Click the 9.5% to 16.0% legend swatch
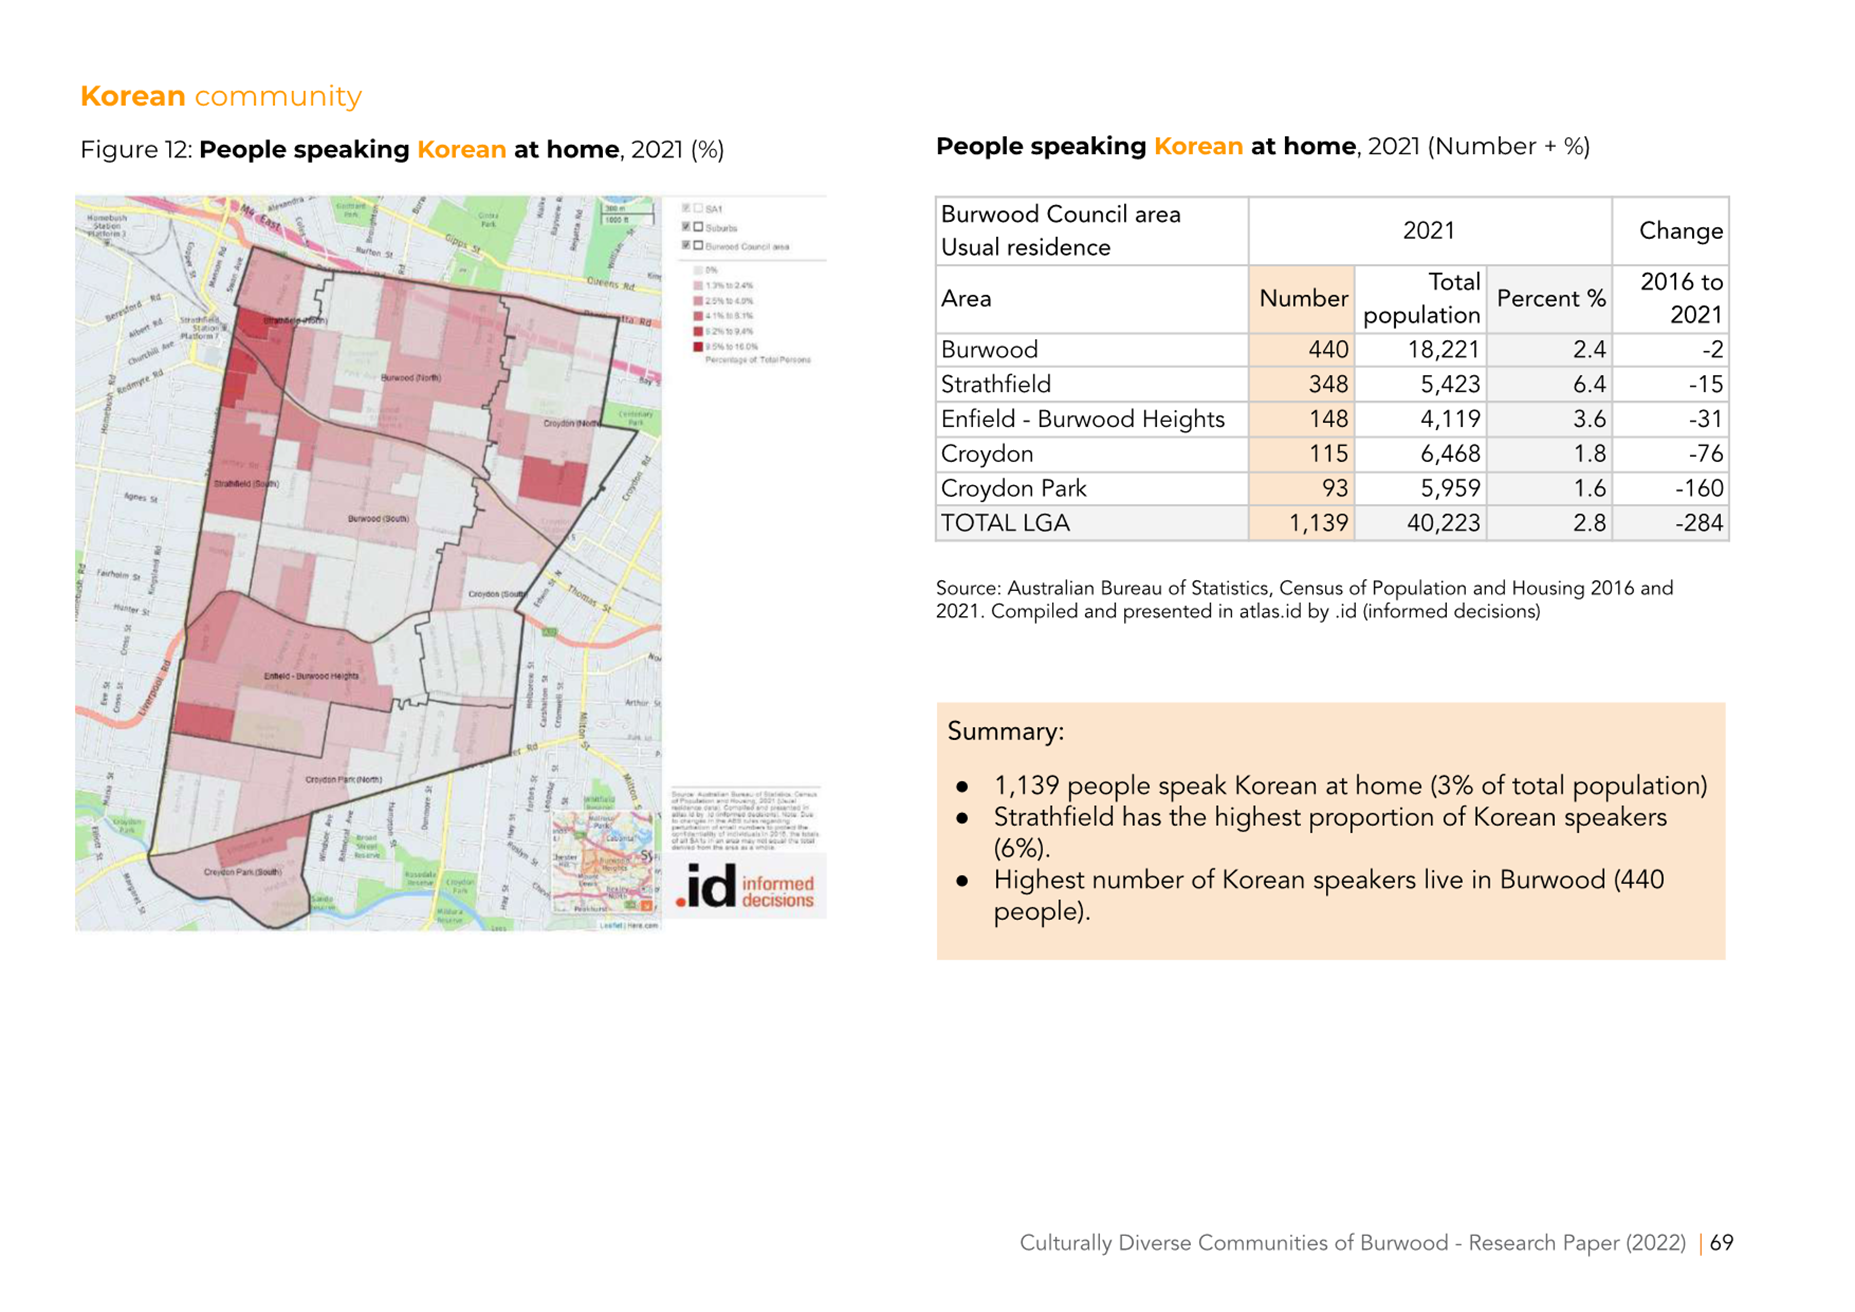 click(698, 346)
